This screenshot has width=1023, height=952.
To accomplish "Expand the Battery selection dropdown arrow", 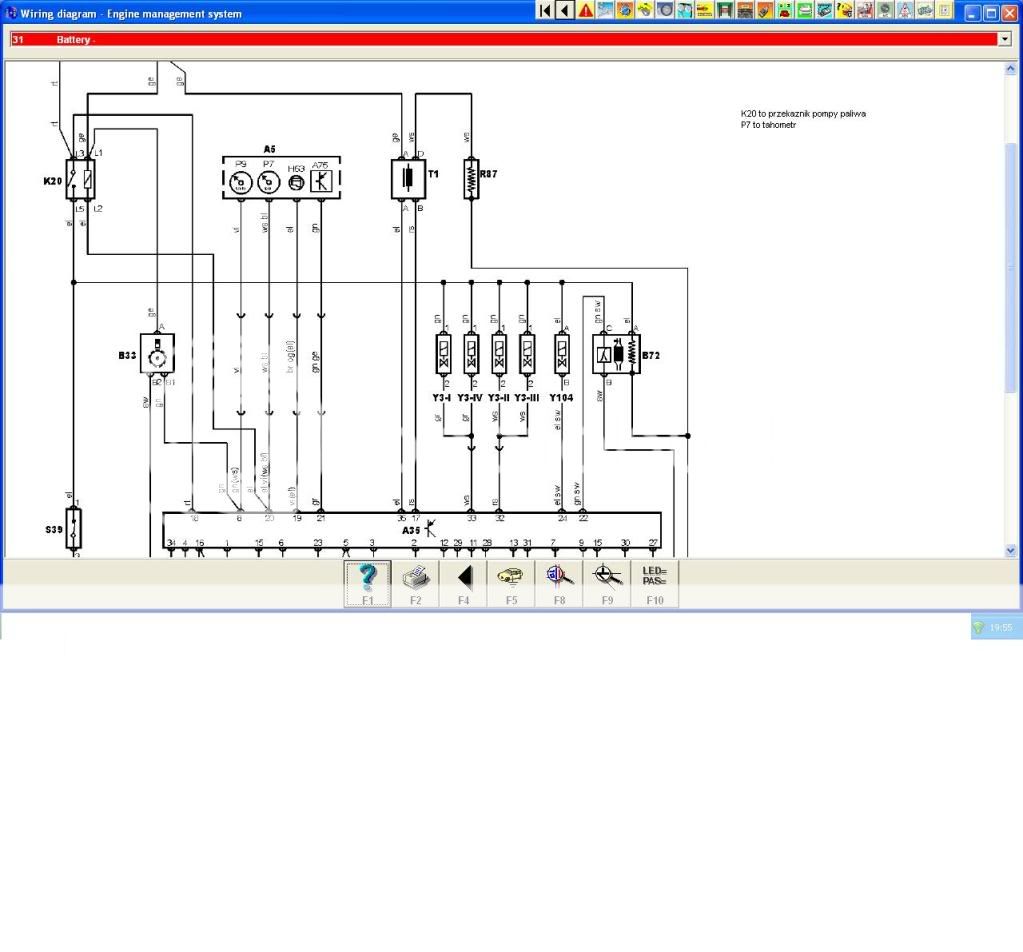I will (1004, 39).
